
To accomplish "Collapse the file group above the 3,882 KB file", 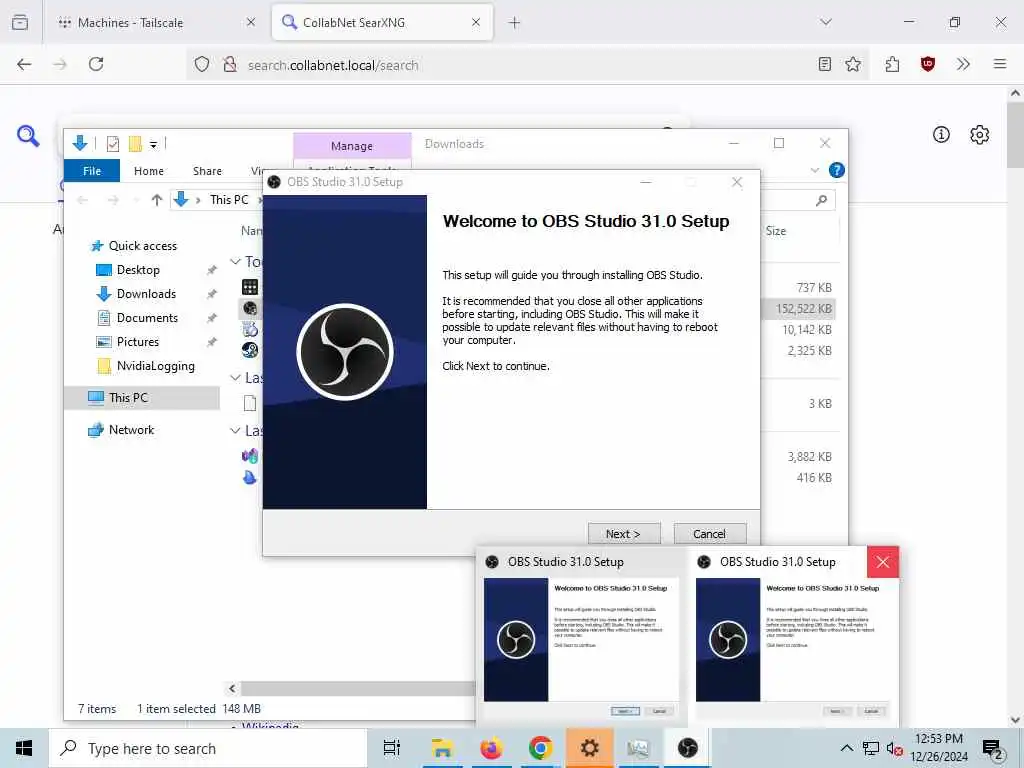I will [x=235, y=430].
